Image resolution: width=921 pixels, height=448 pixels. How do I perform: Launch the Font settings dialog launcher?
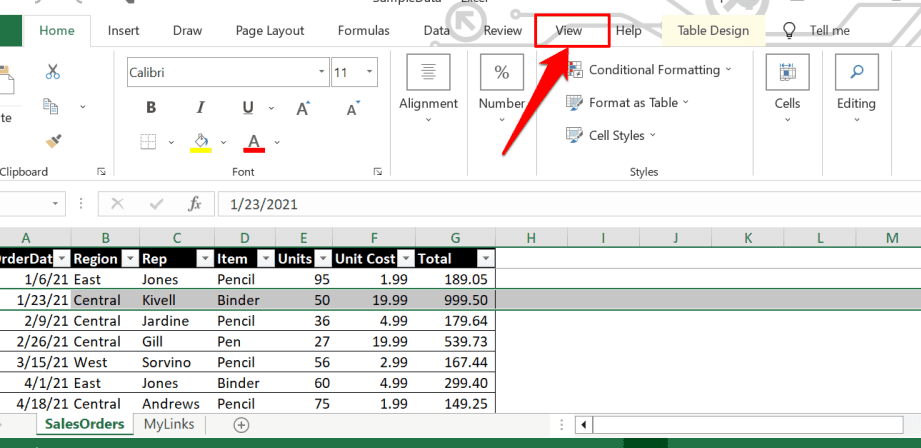377,172
